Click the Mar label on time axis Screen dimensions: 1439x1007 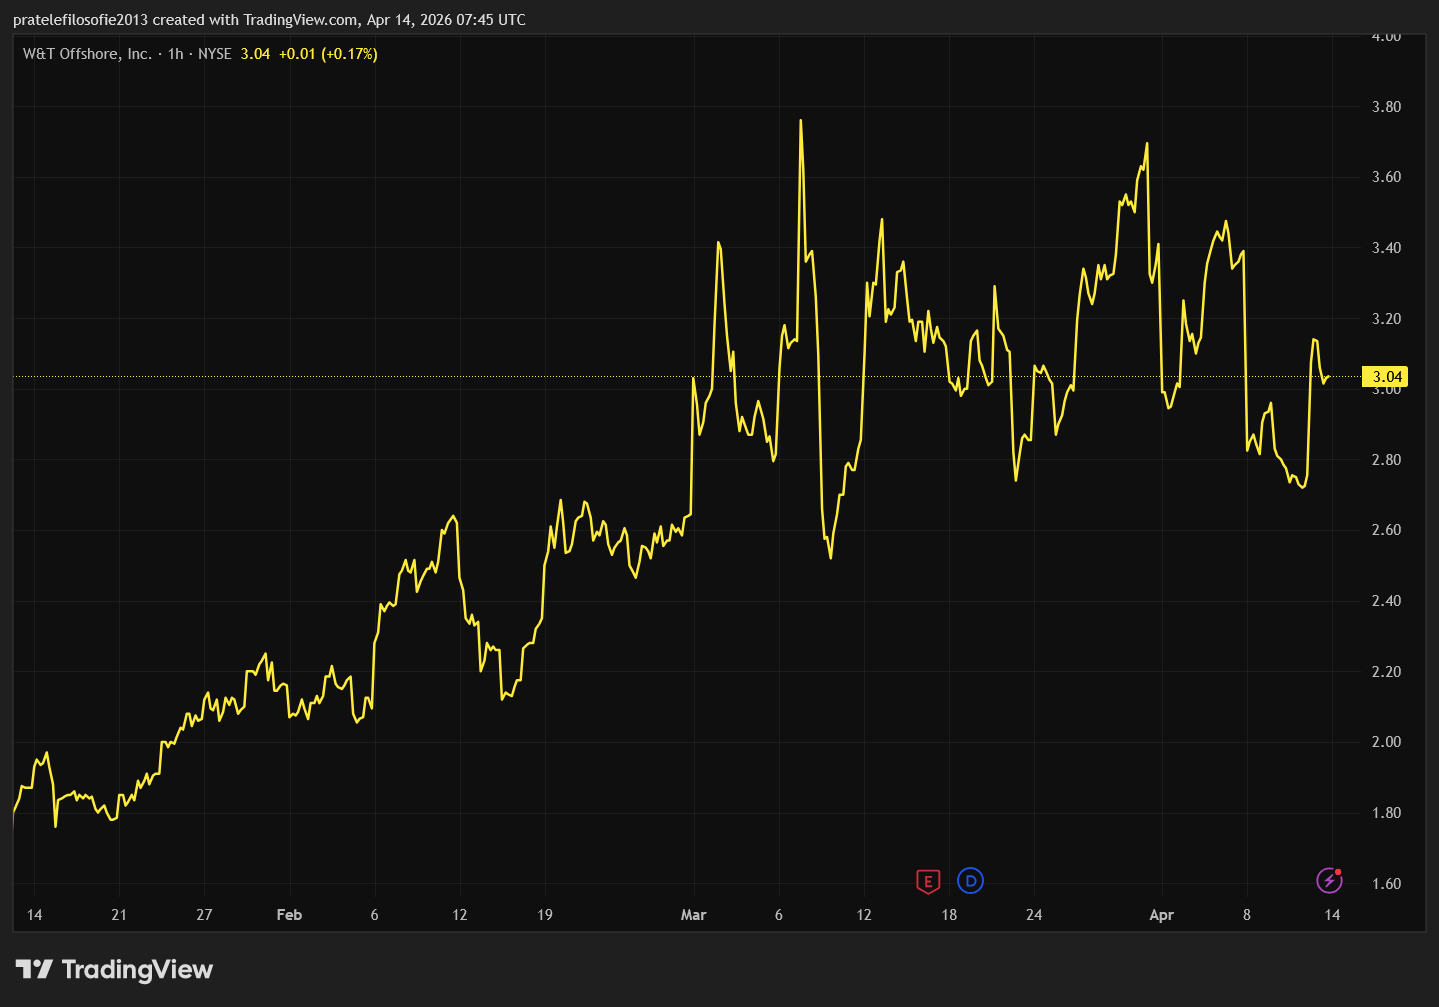point(693,915)
